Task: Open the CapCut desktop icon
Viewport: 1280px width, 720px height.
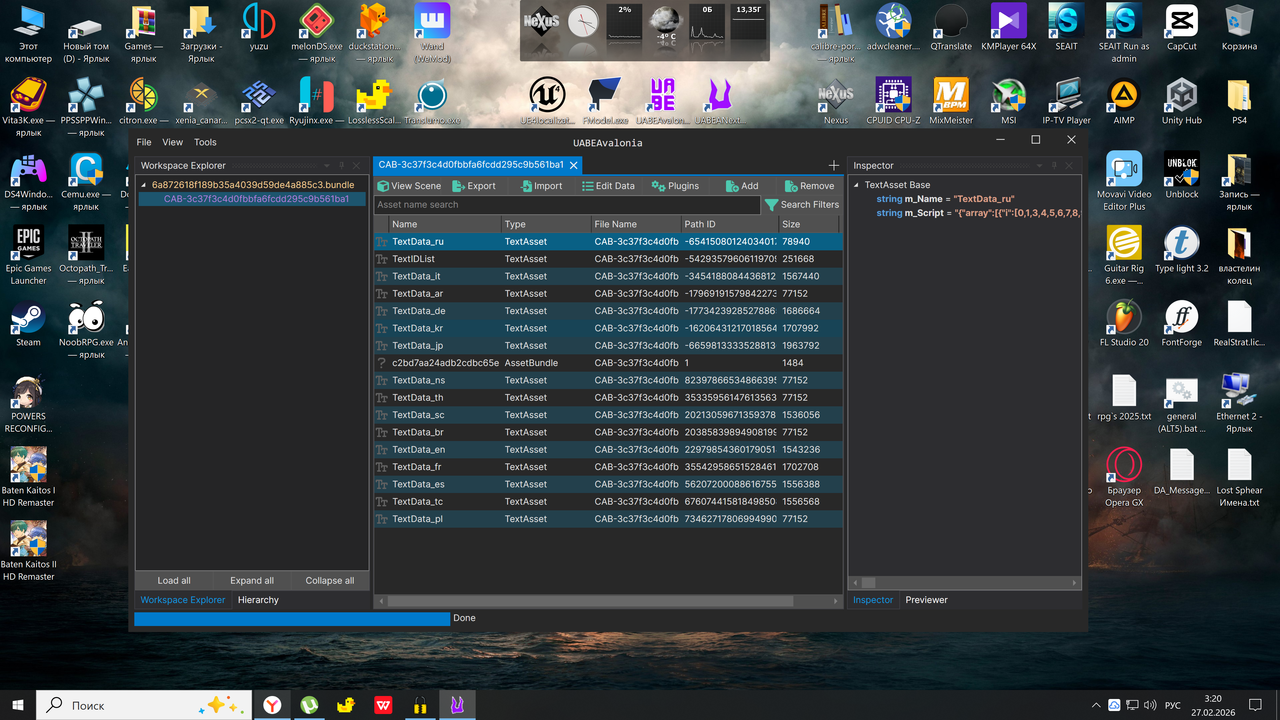Action: point(1181,28)
